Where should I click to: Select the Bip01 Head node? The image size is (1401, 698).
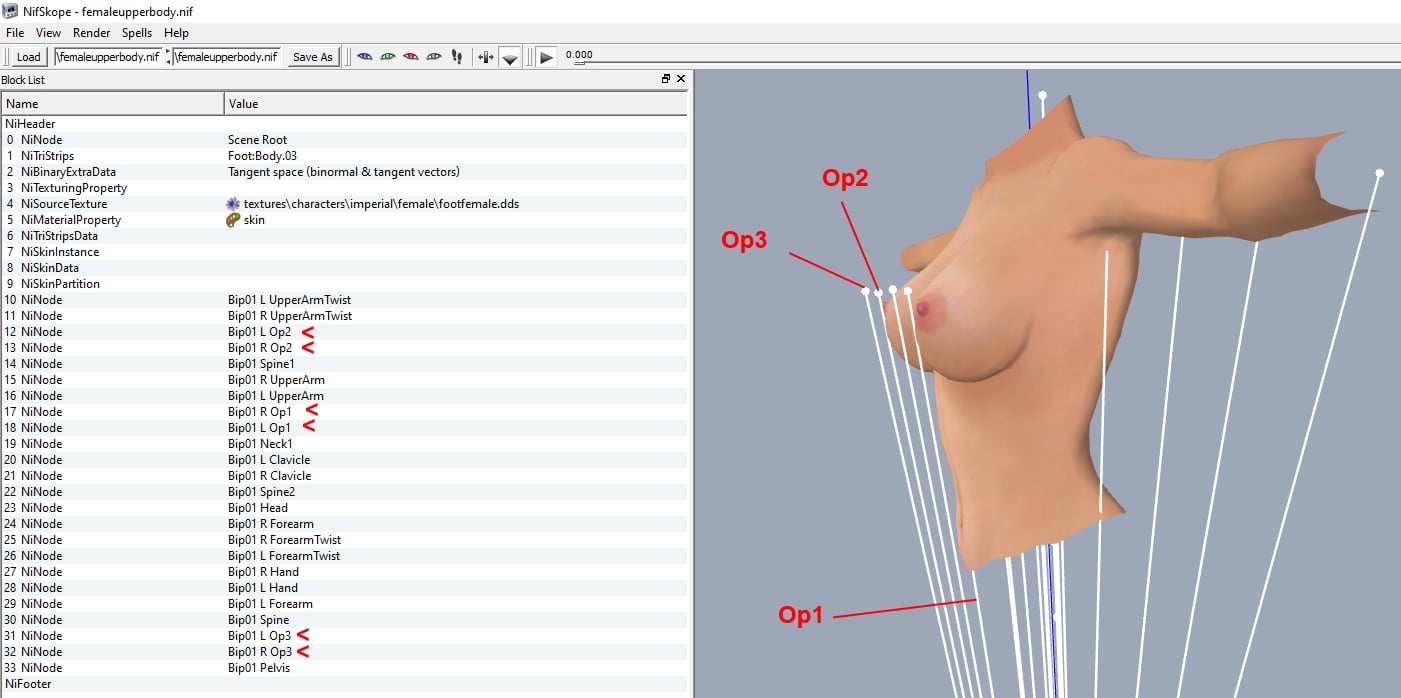coord(344,508)
